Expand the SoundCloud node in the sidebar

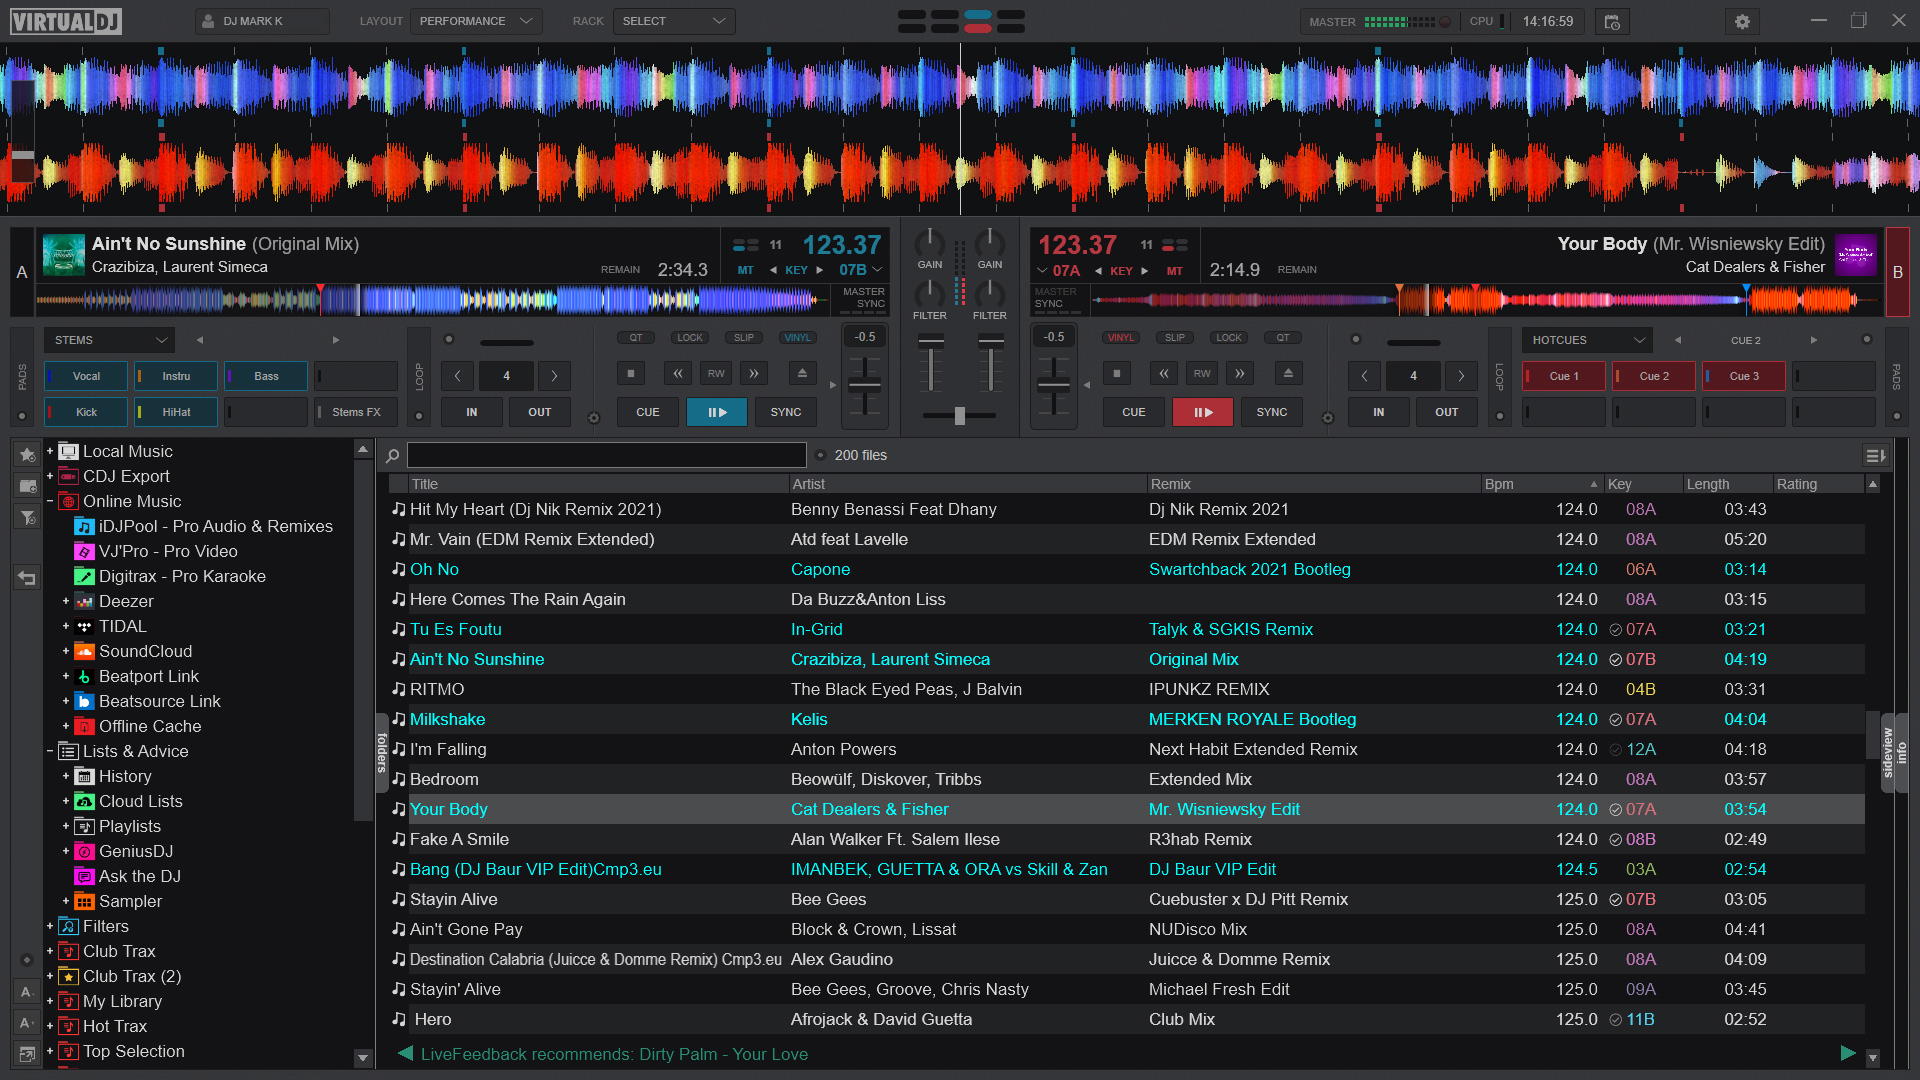point(67,651)
